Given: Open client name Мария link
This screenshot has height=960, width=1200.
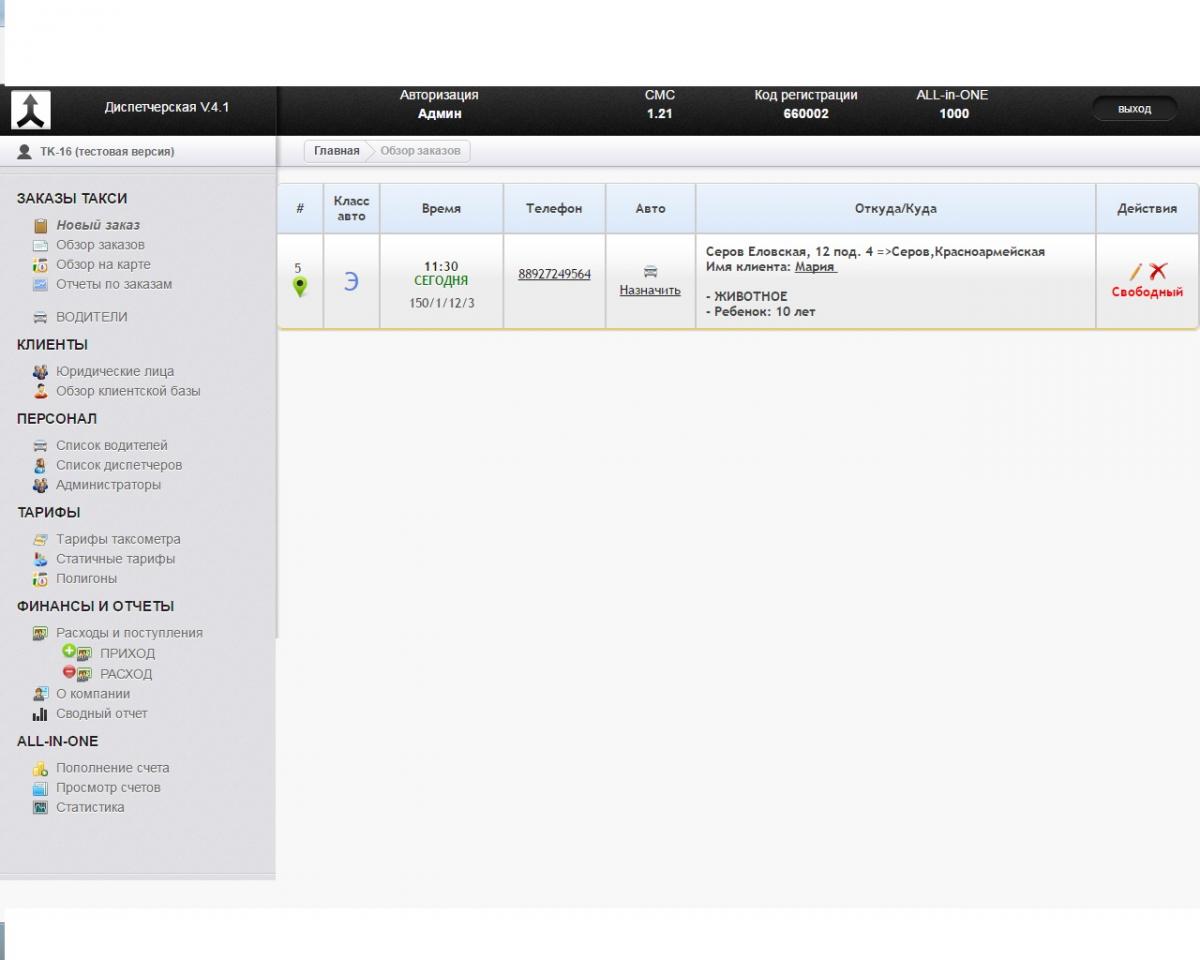Looking at the screenshot, I should pos(815,267).
